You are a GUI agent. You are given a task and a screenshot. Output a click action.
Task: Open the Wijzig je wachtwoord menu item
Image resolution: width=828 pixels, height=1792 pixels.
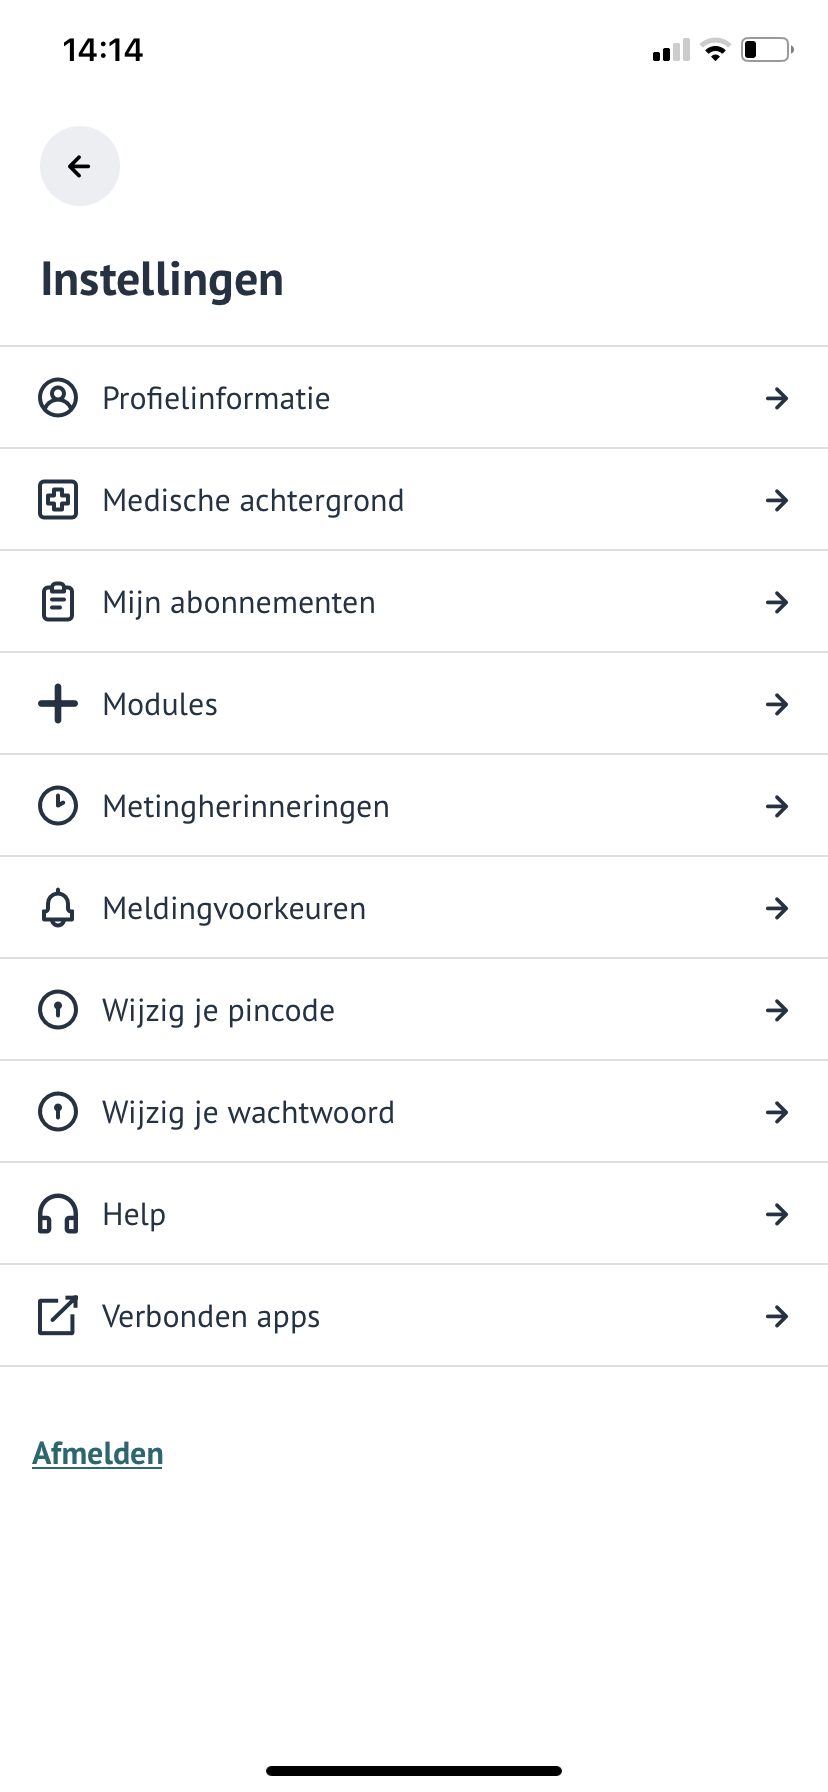pyautogui.click(x=248, y=1112)
